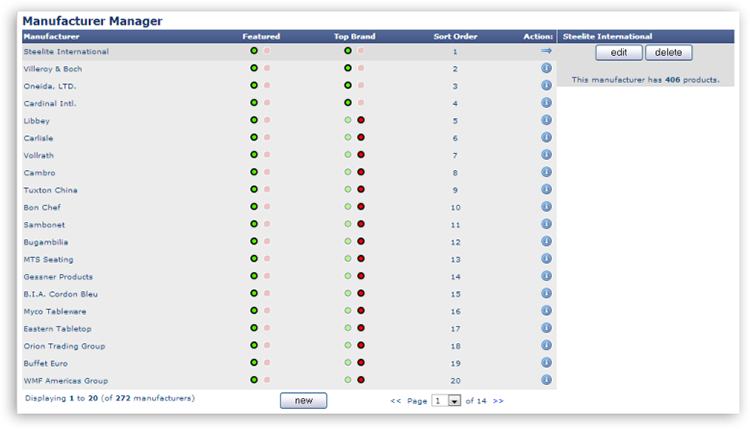The width and height of the screenshot is (750, 429).
Task: Click the Cardinal Intl. manufacturer name
Action: (50, 103)
